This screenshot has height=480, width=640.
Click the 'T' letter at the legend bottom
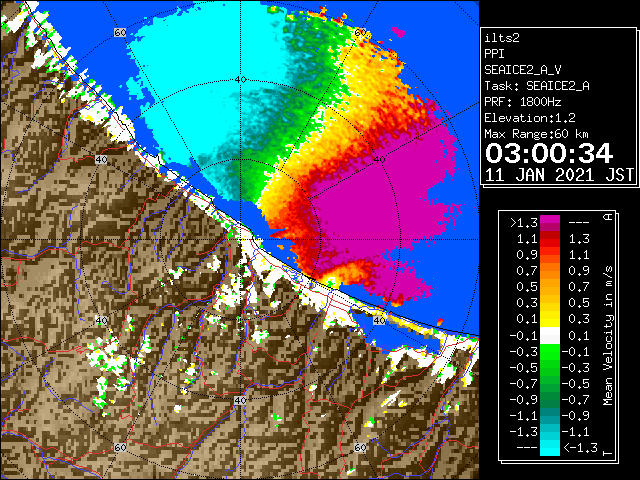608,452
